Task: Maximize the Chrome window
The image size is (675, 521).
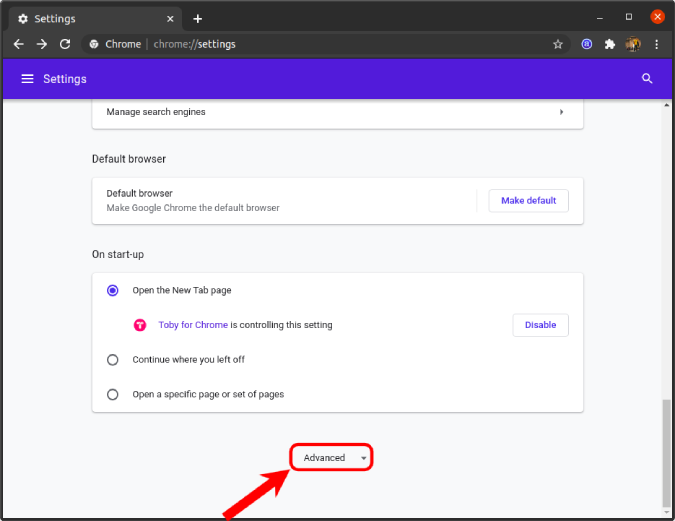Action: pyautogui.click(x=629, y=17)
